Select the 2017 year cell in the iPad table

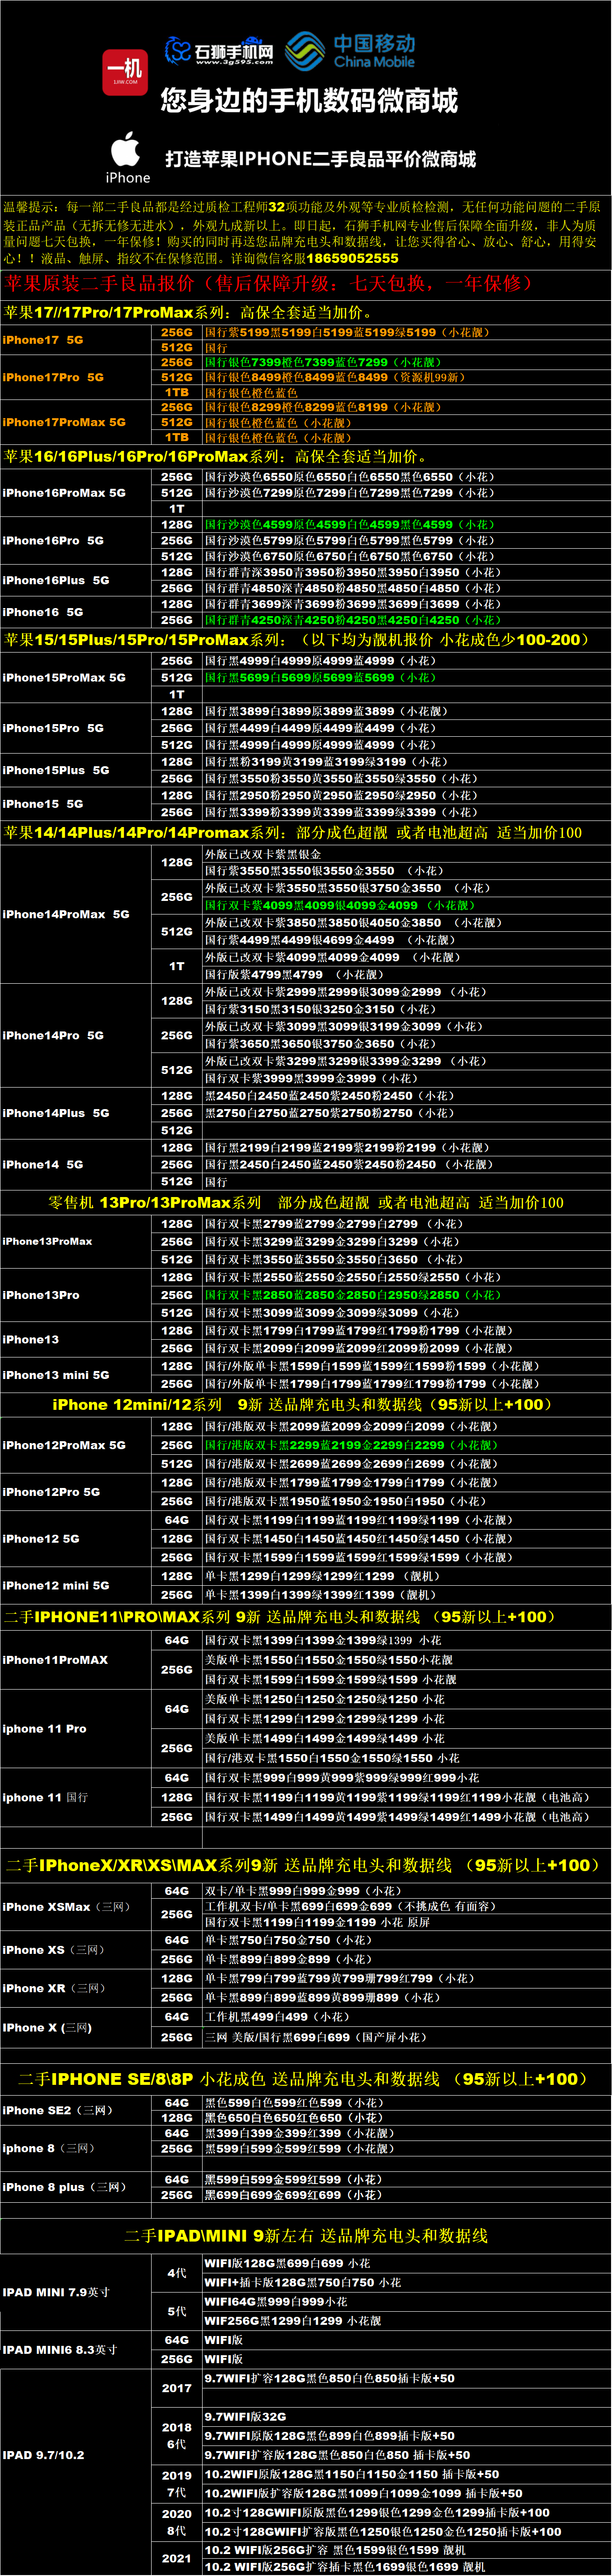click(177, 2388)
